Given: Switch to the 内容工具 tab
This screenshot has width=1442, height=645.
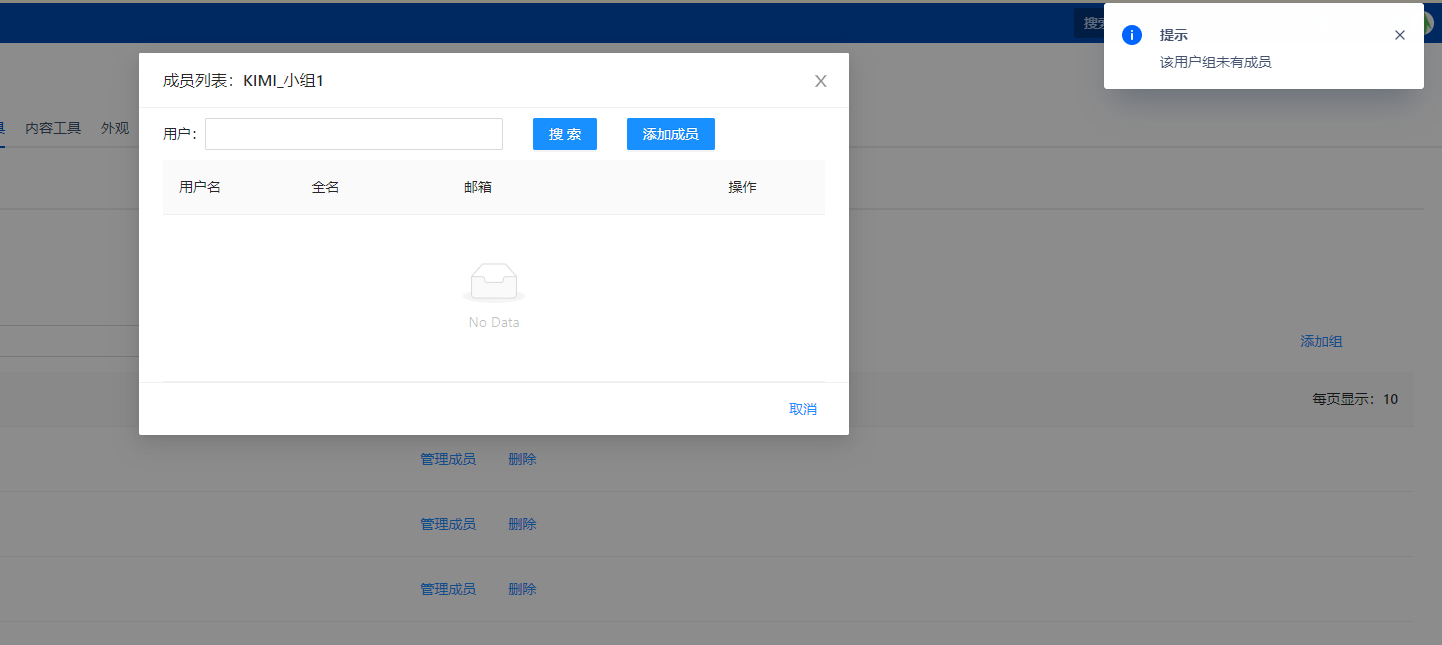Looking at the screenshot, I should pyautogui.click(x=53, y=128).
